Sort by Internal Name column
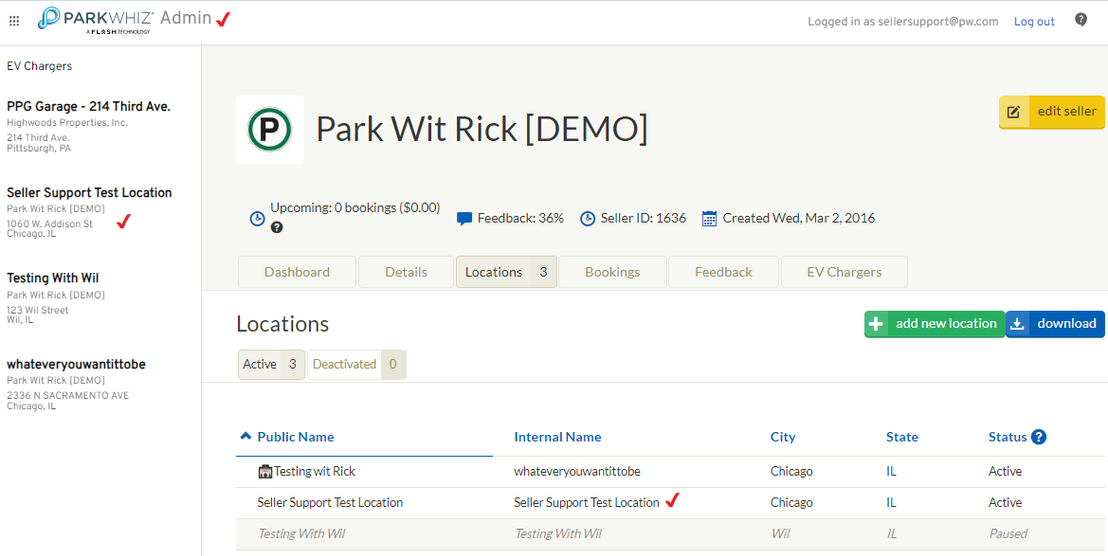The image size is (1108, 556). pos(558,437)
